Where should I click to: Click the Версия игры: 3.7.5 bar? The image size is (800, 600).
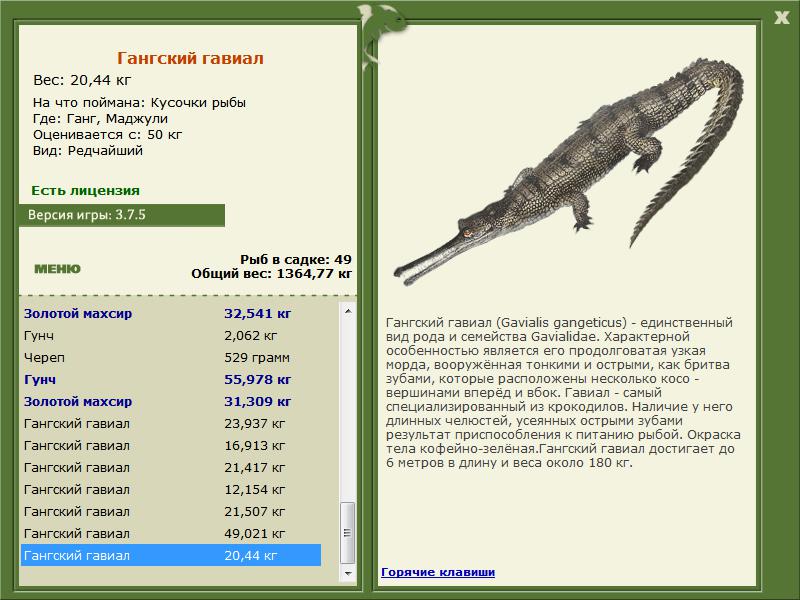(x=122, y=215)
